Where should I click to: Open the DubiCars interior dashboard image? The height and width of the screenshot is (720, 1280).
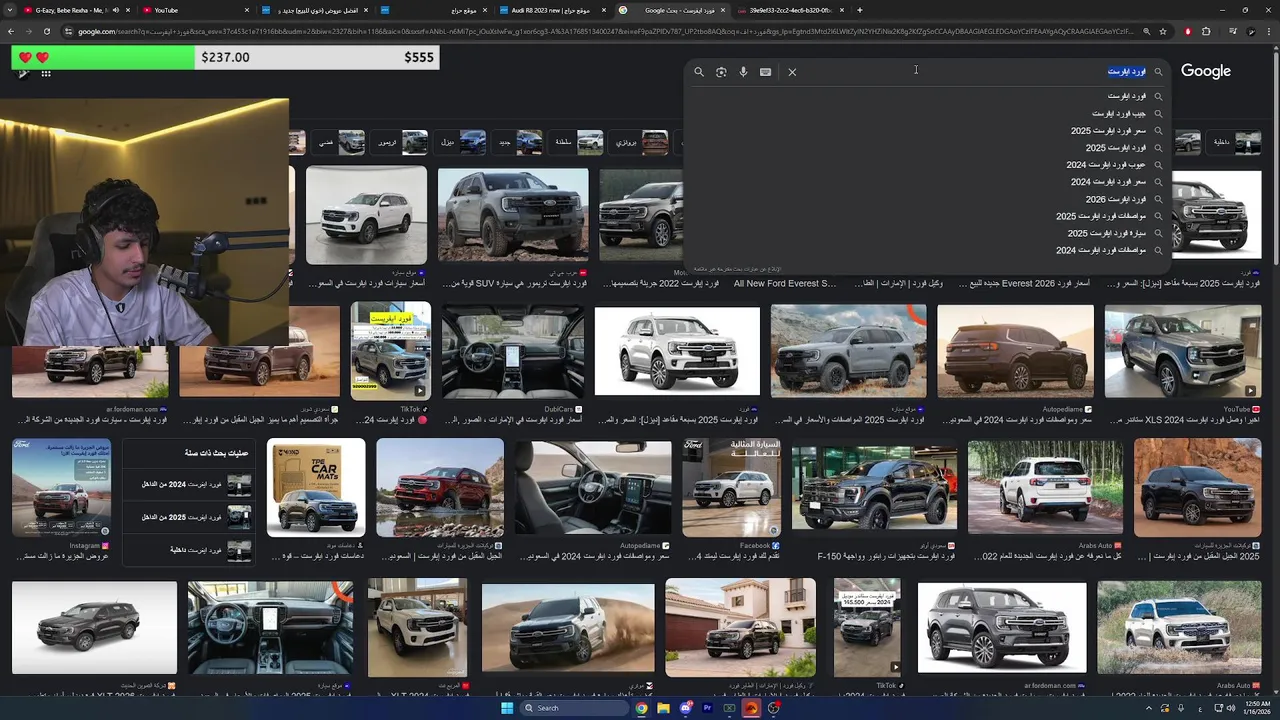[513, 351]
